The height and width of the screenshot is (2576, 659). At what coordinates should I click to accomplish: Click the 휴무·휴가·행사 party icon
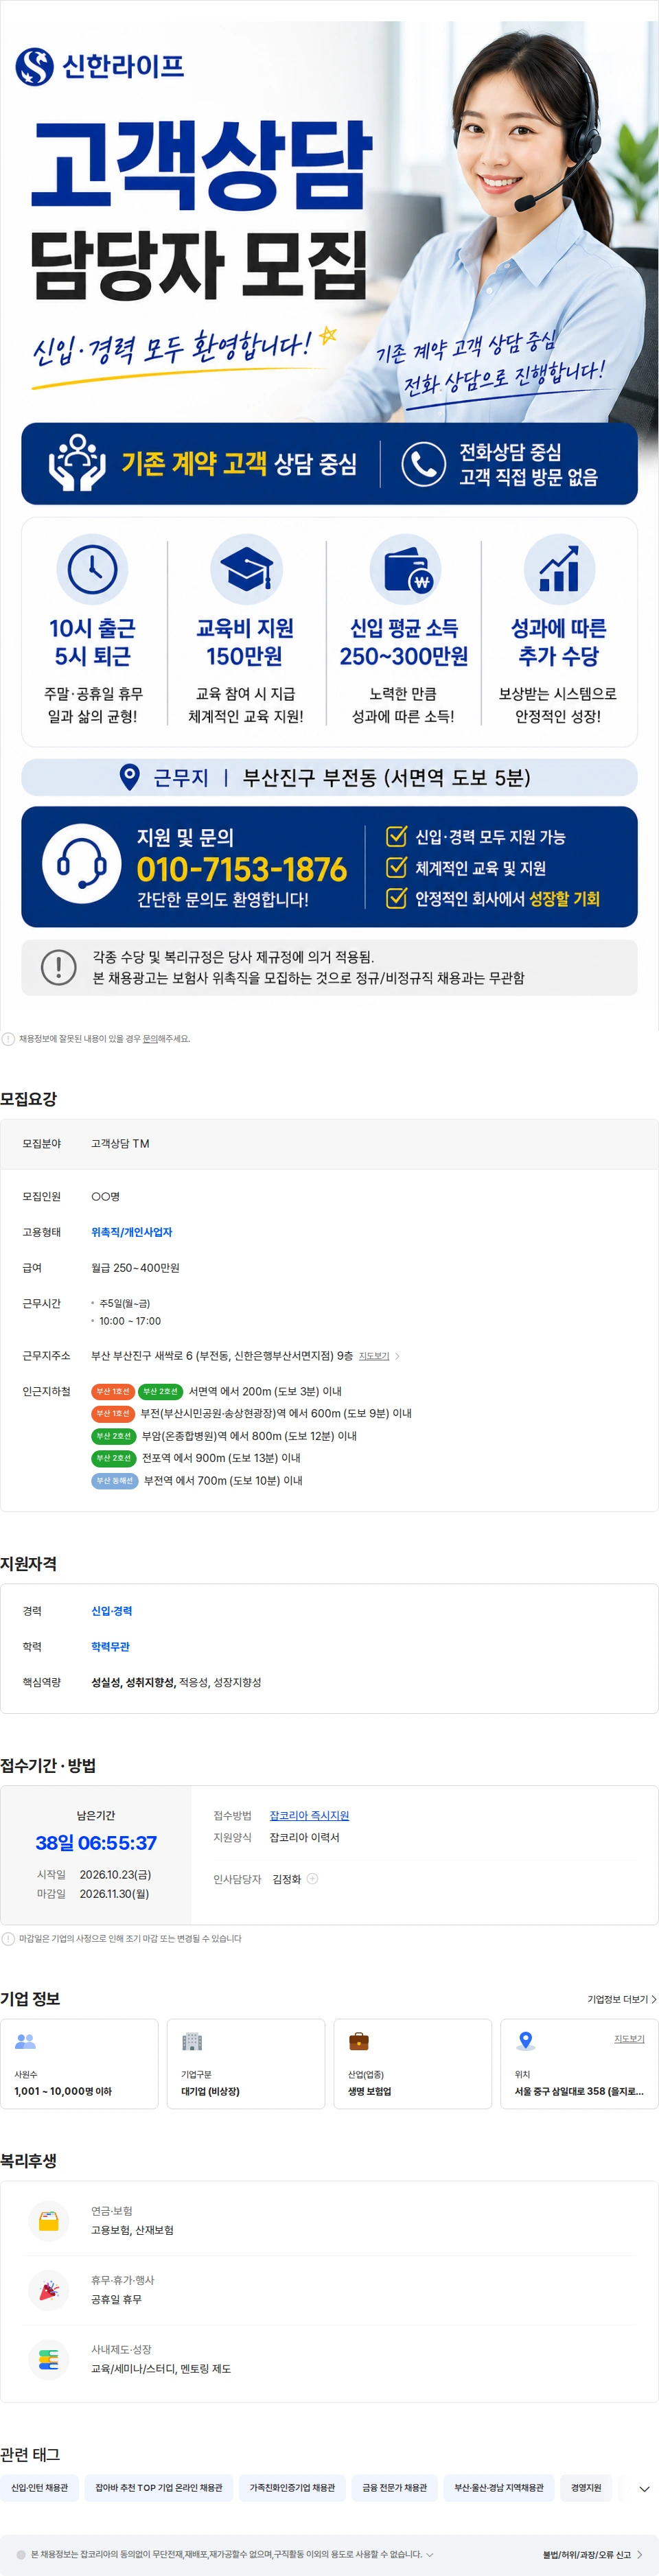tap(48, 2290)
